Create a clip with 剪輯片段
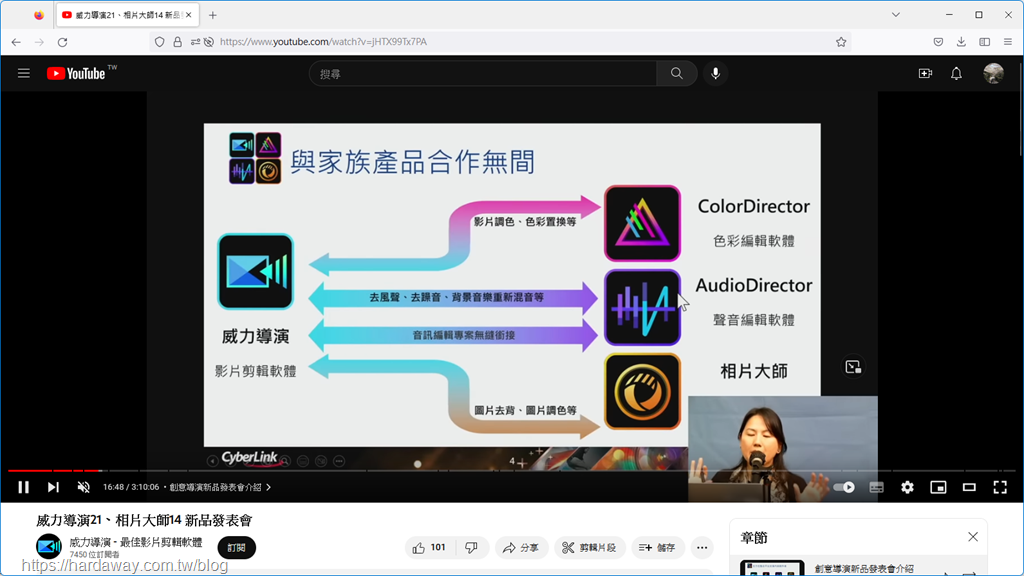The image size is (1024, 576). tap(590, 548)
